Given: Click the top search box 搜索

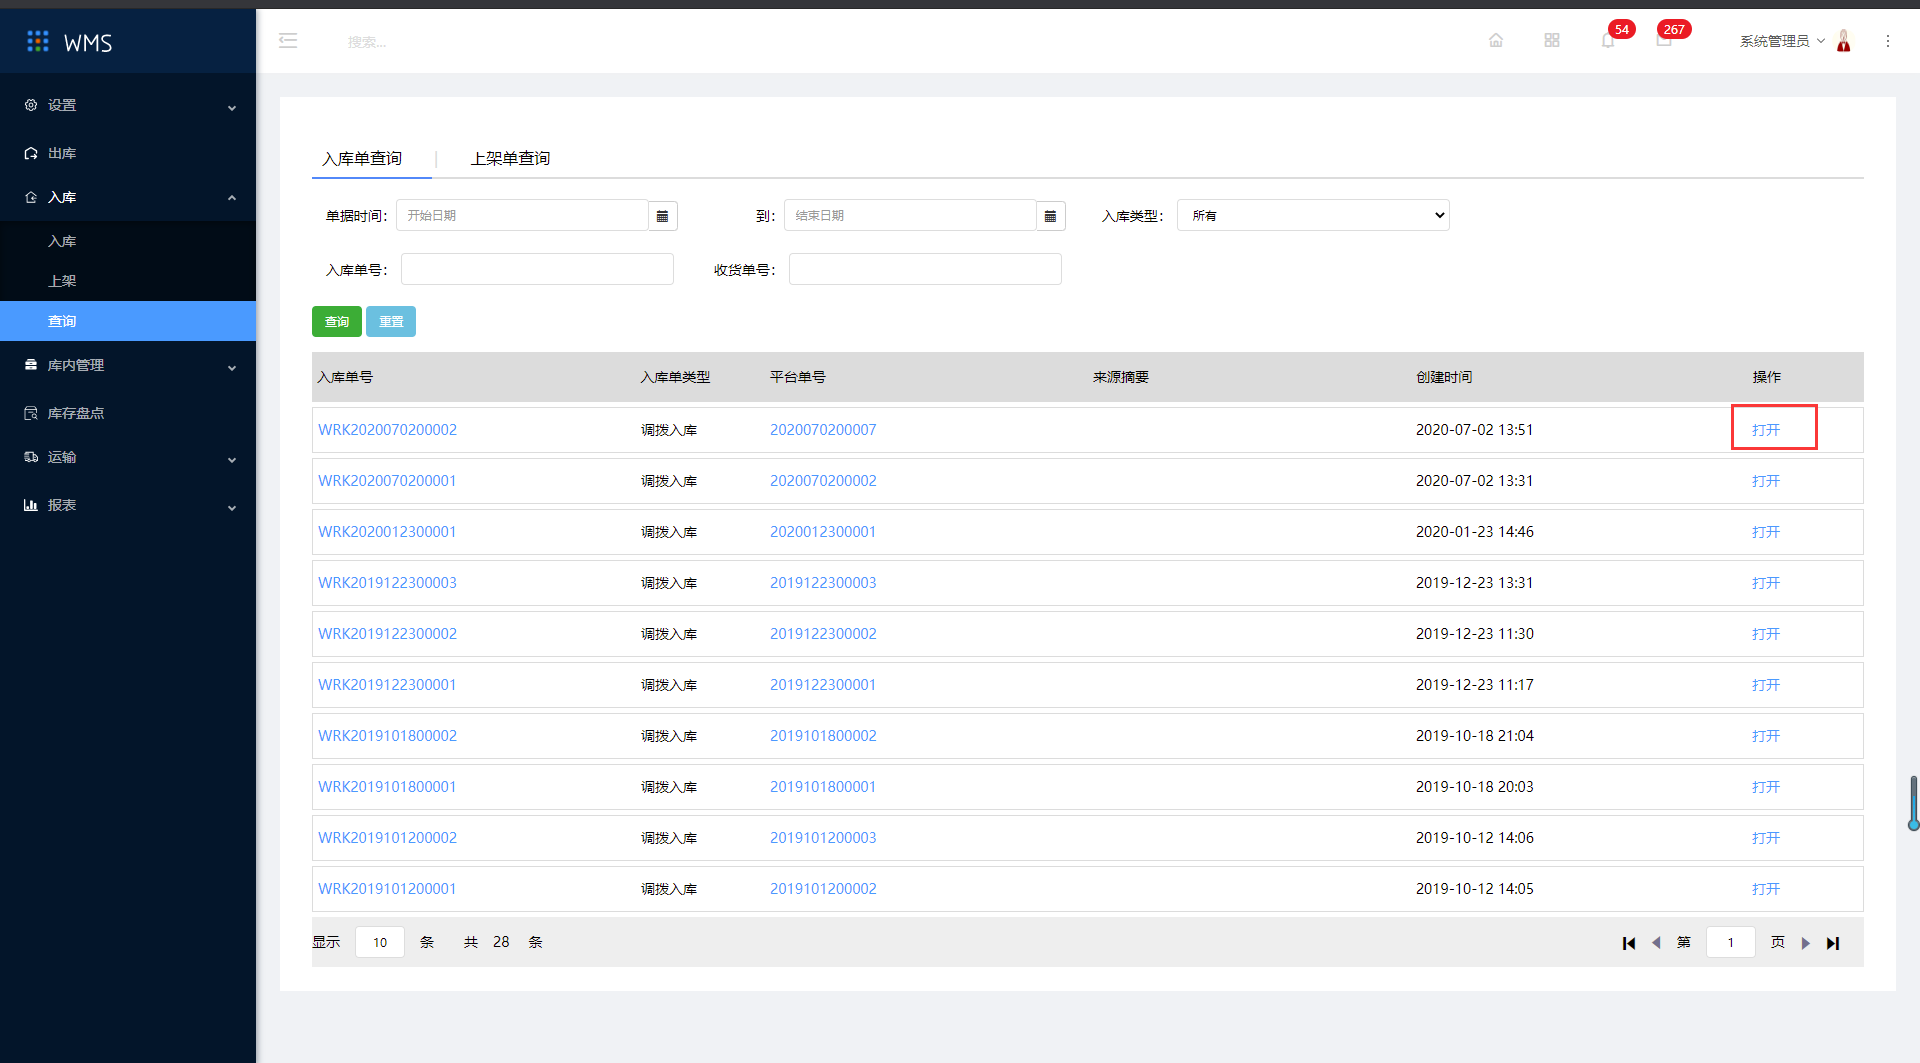Looking at the screenshot, I should click(367, 42).
